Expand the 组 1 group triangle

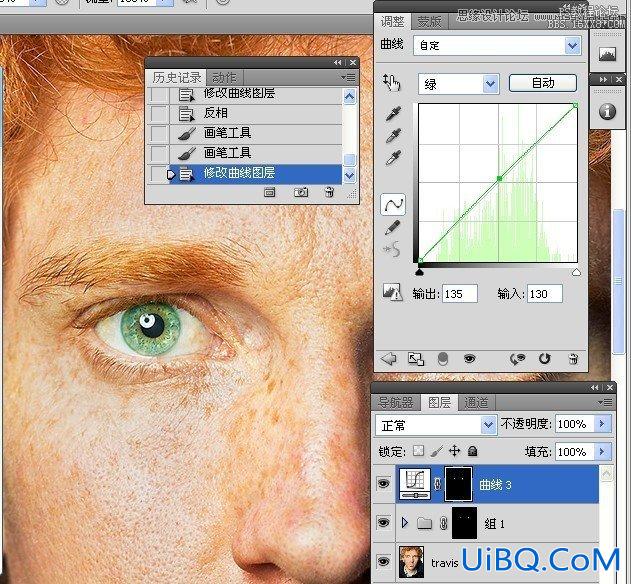point(405,523)
